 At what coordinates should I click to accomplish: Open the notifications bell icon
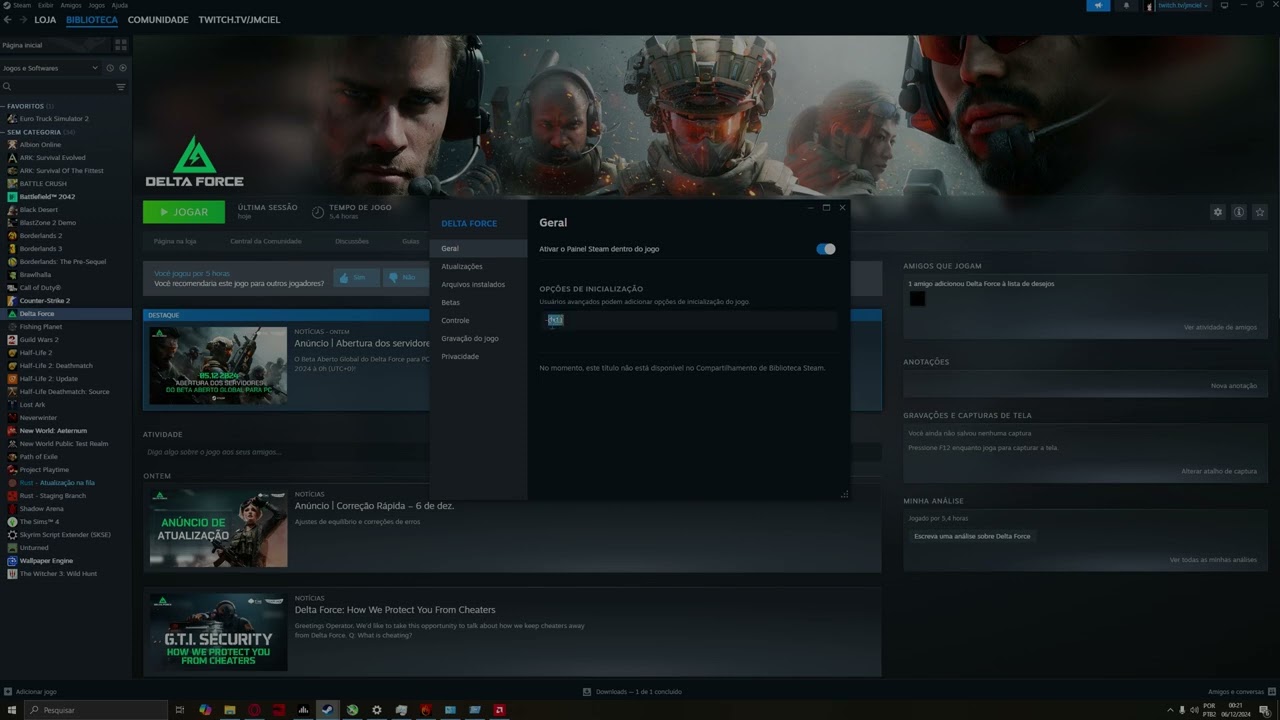pos(1127,5)
